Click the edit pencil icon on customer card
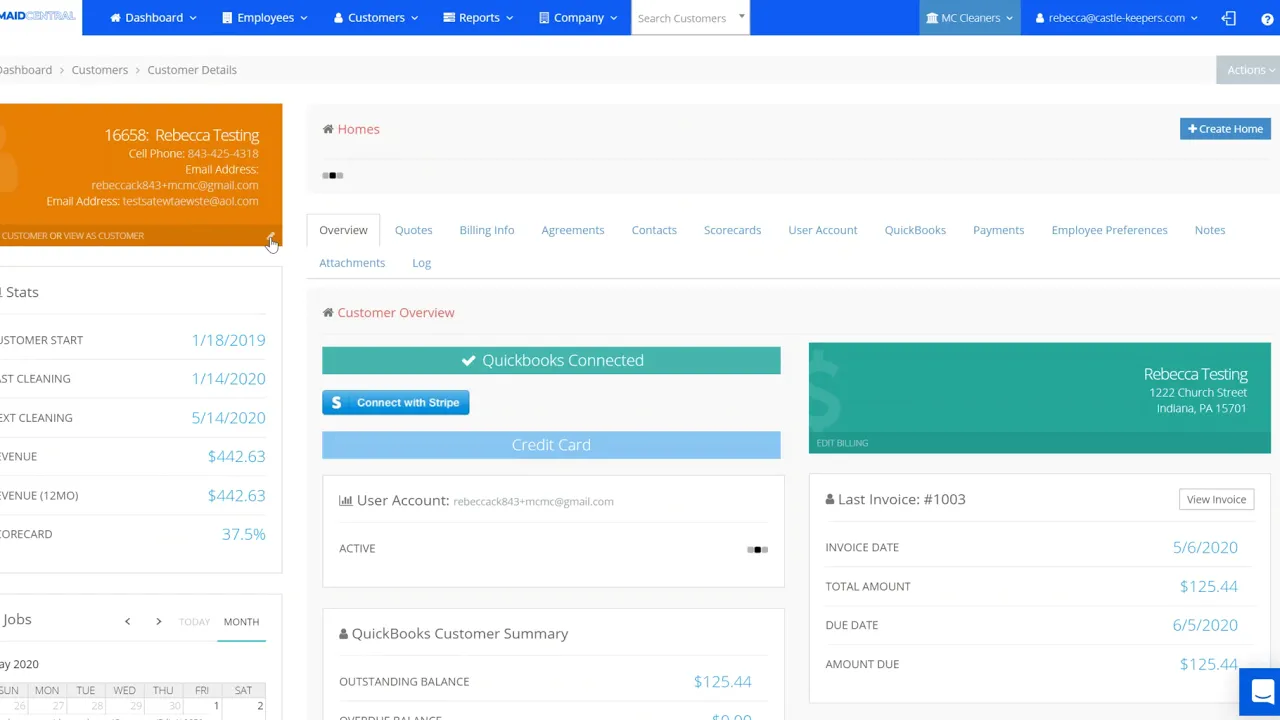Screen dimensions: 1280x720 click(x=270, y=237)
